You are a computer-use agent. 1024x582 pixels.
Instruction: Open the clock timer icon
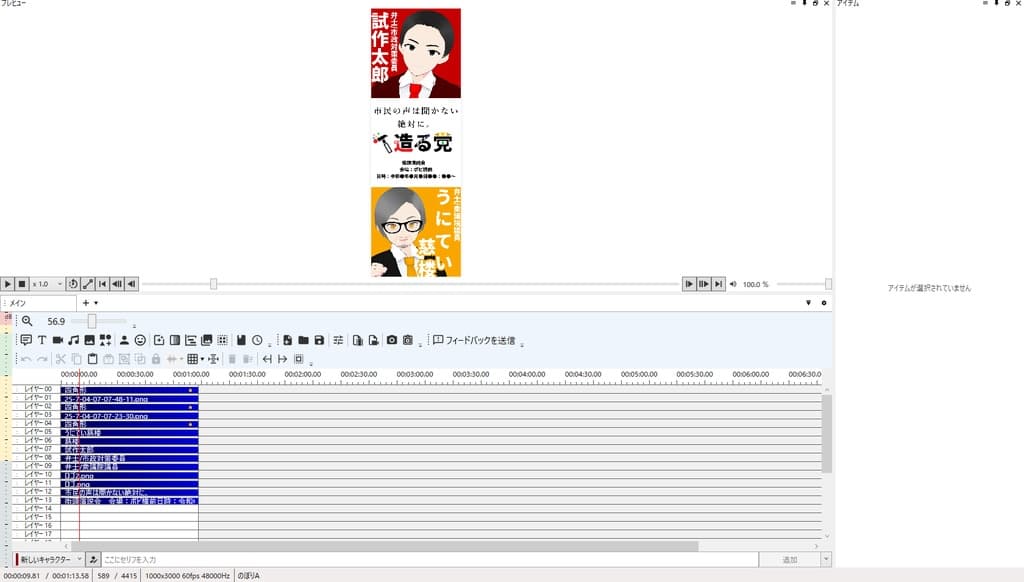257,340
